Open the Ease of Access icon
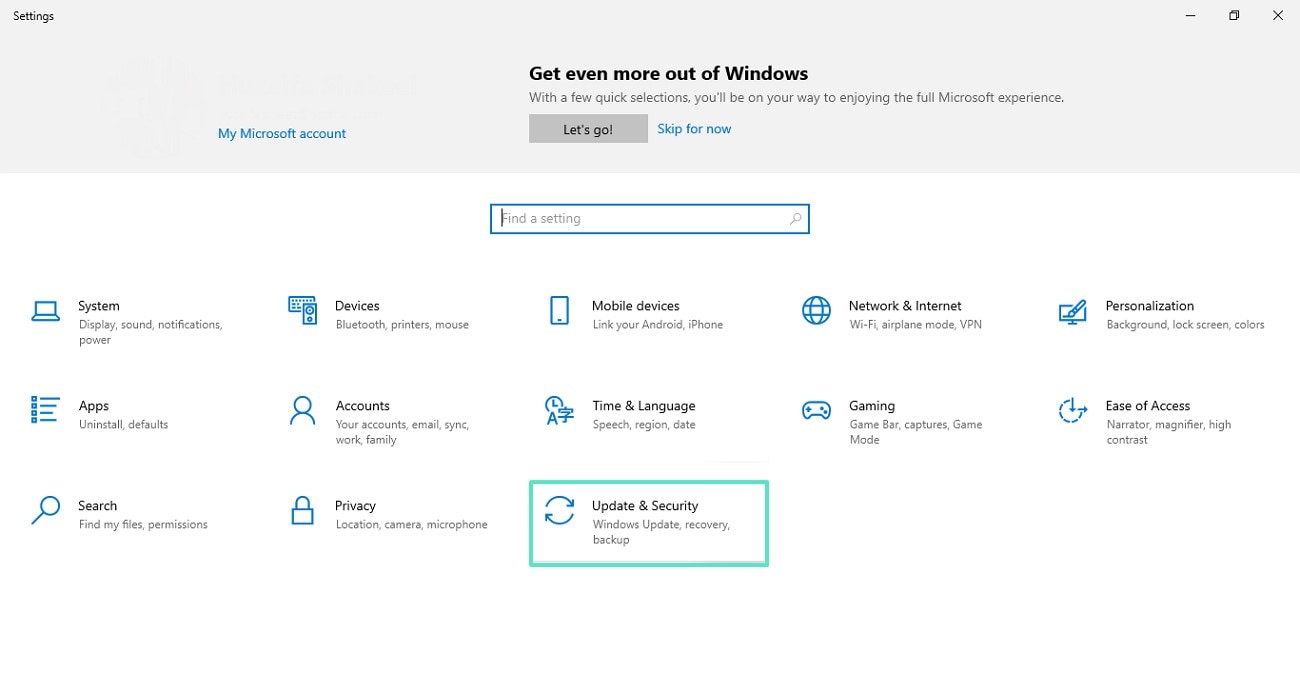Viewport: 1300px width, 693px height. 1072,410
